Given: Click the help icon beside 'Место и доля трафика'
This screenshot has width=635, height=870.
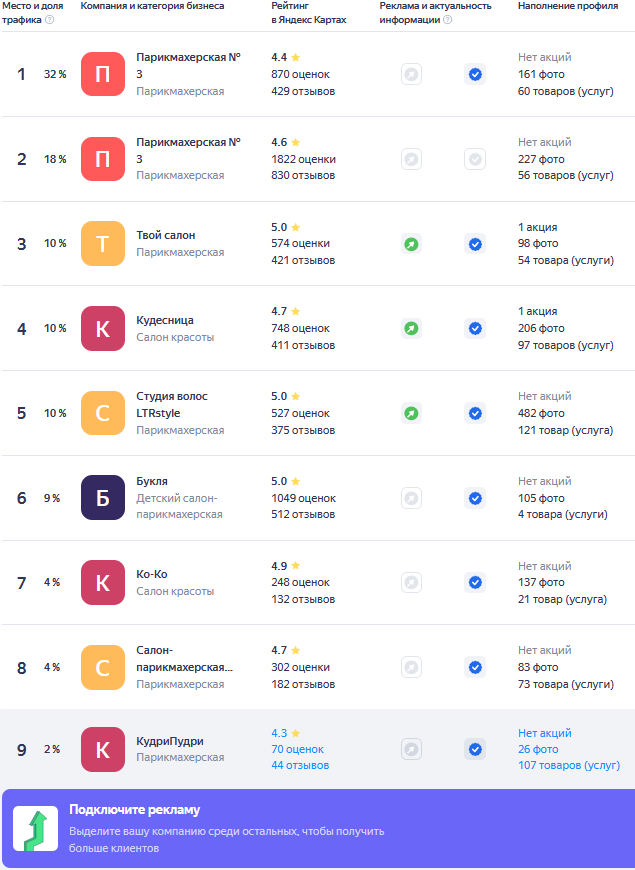Looking at the screenshot, I should tap(50, 20).
